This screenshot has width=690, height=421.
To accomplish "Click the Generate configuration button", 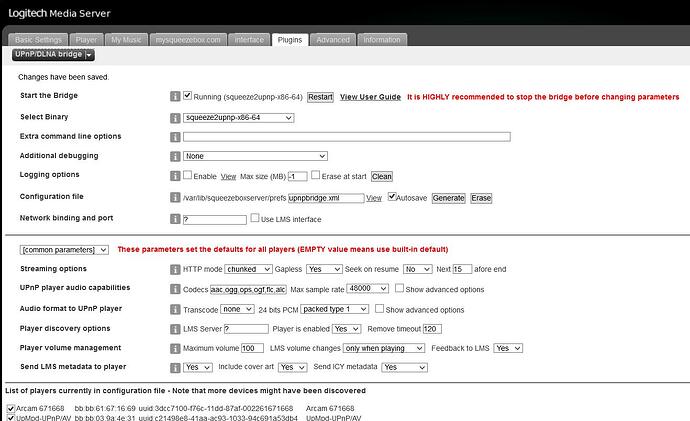I will pos(448,198).
